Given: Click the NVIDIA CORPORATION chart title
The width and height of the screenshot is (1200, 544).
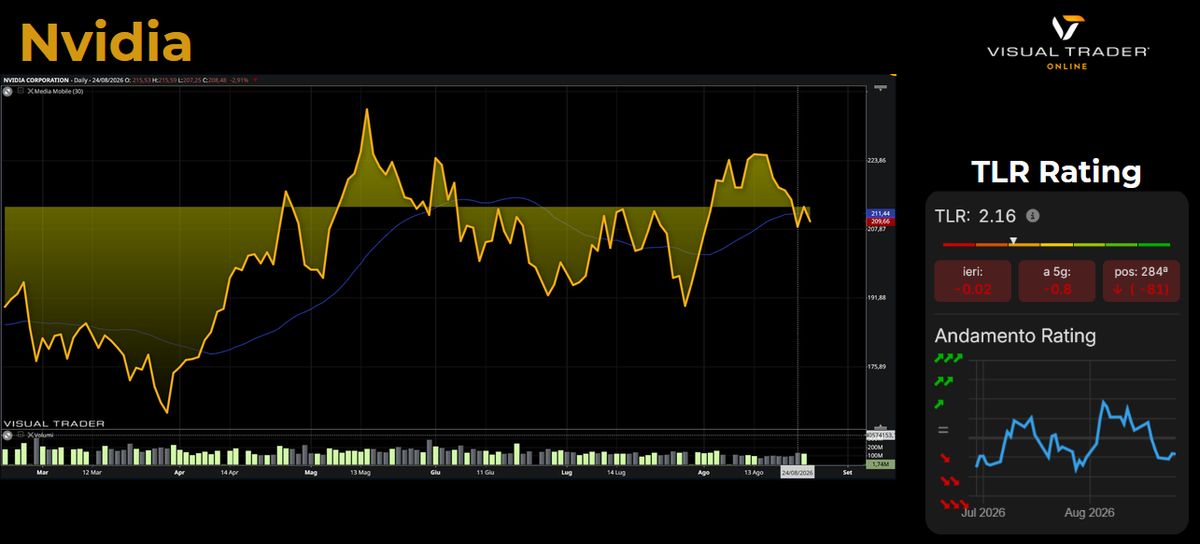Looking at the screenshot, I should pyautogui.click(x=36, y=80).
